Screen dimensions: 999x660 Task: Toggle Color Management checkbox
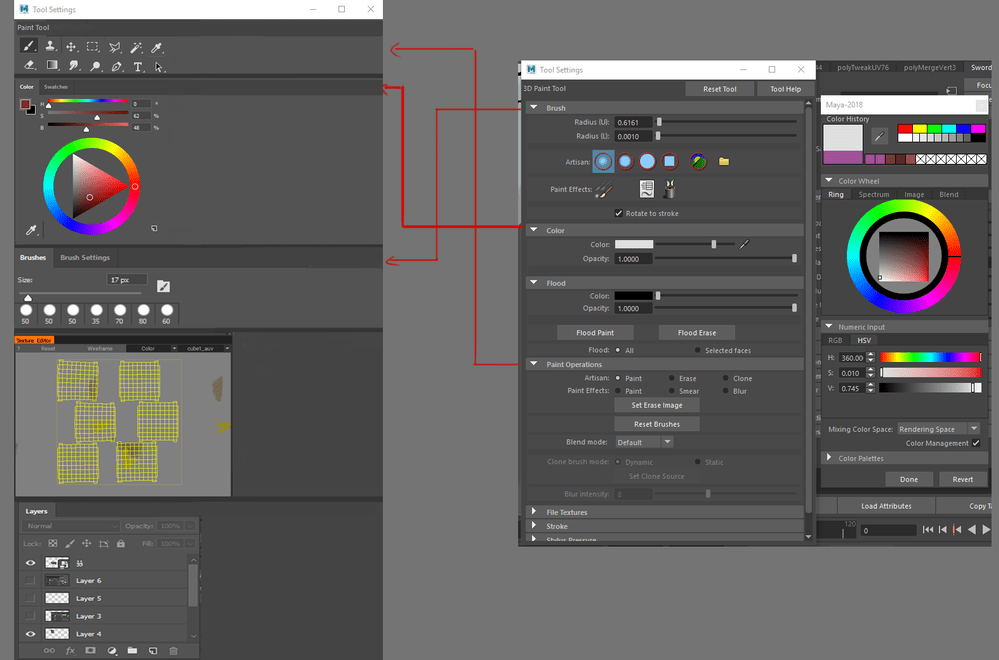(x=975, y=443)
